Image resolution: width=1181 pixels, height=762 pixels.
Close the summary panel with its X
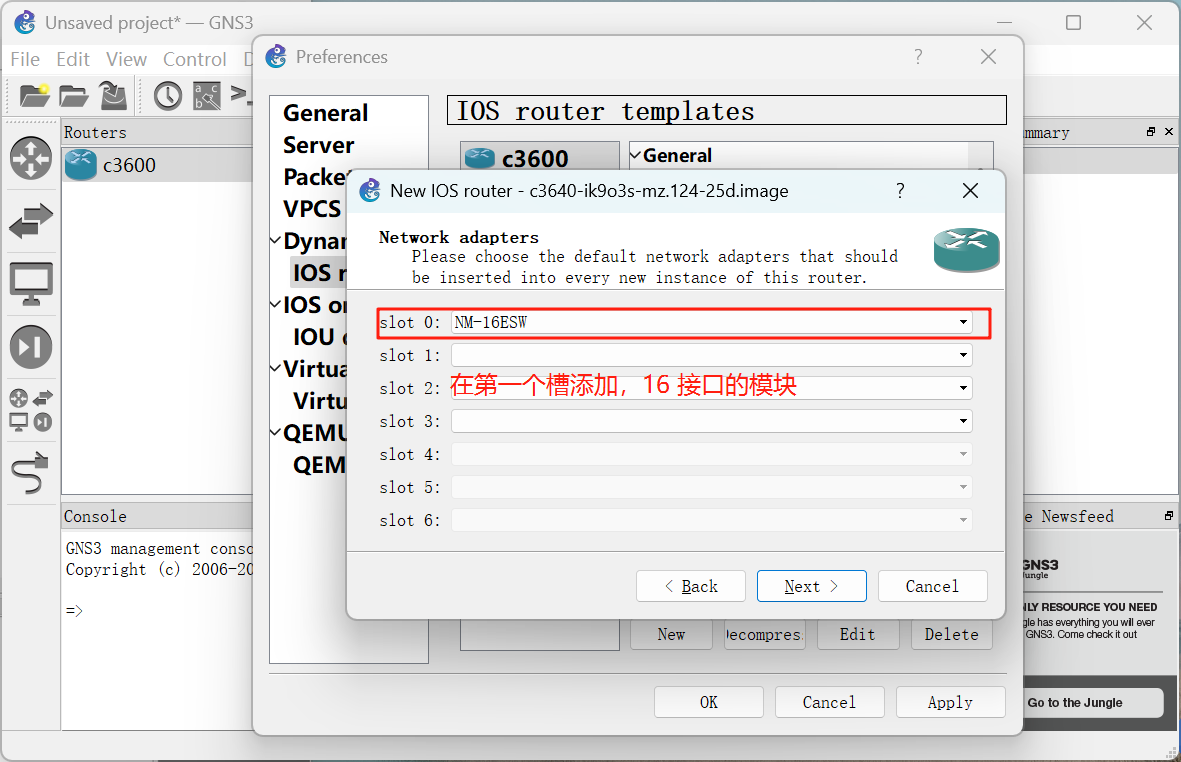pos(1169,132)
